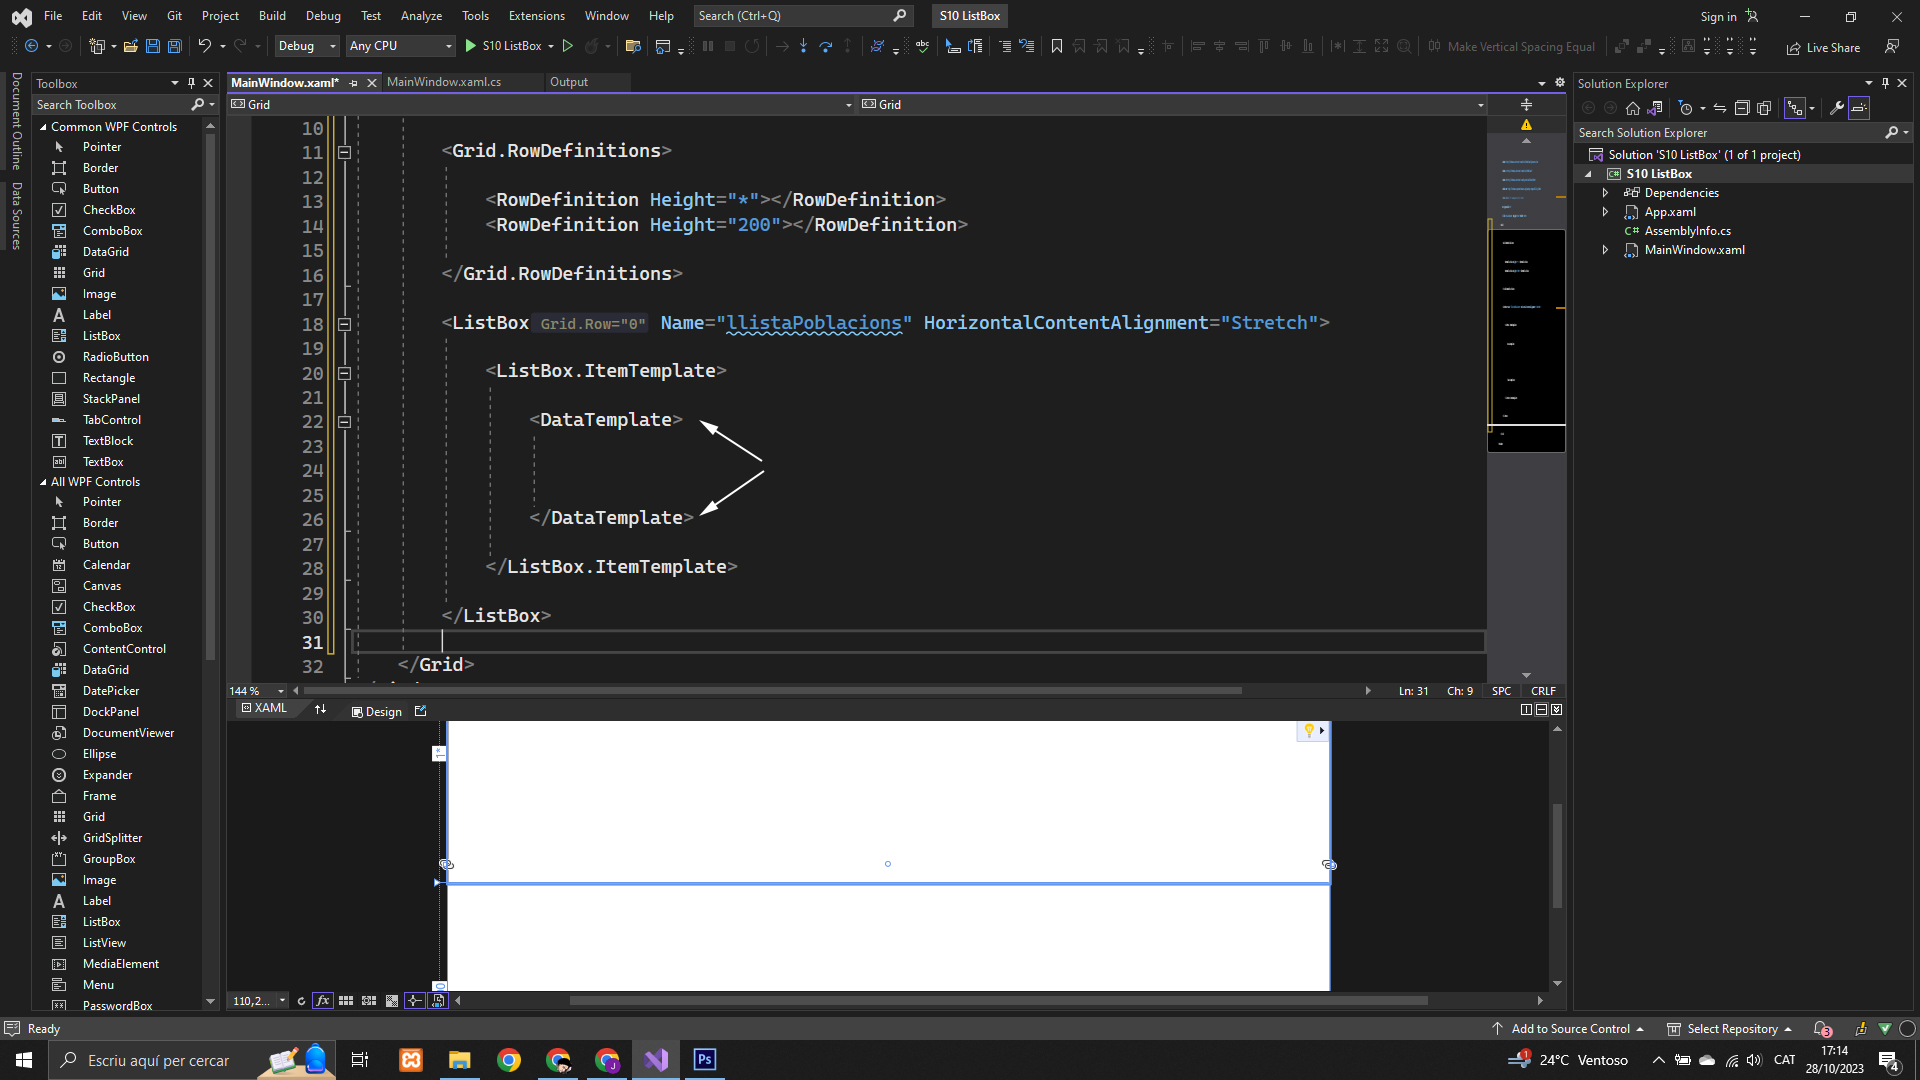This screenshot has height=1080, width=1920.
Task: Open the Debug configuration dropdown
Action: (307, 46)
